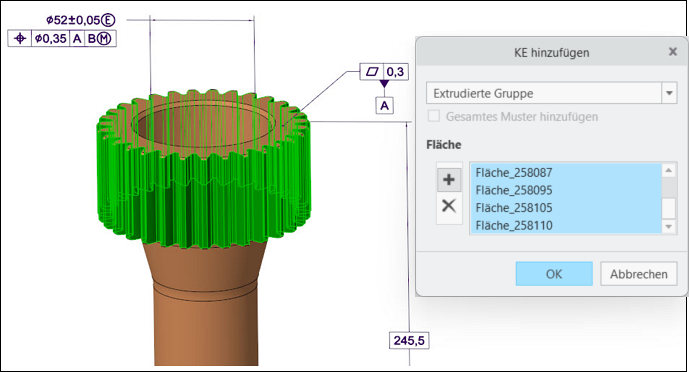The image size is (689, 372).
Task: Cancel with the Abbrechen button
Action: point(638,274)
